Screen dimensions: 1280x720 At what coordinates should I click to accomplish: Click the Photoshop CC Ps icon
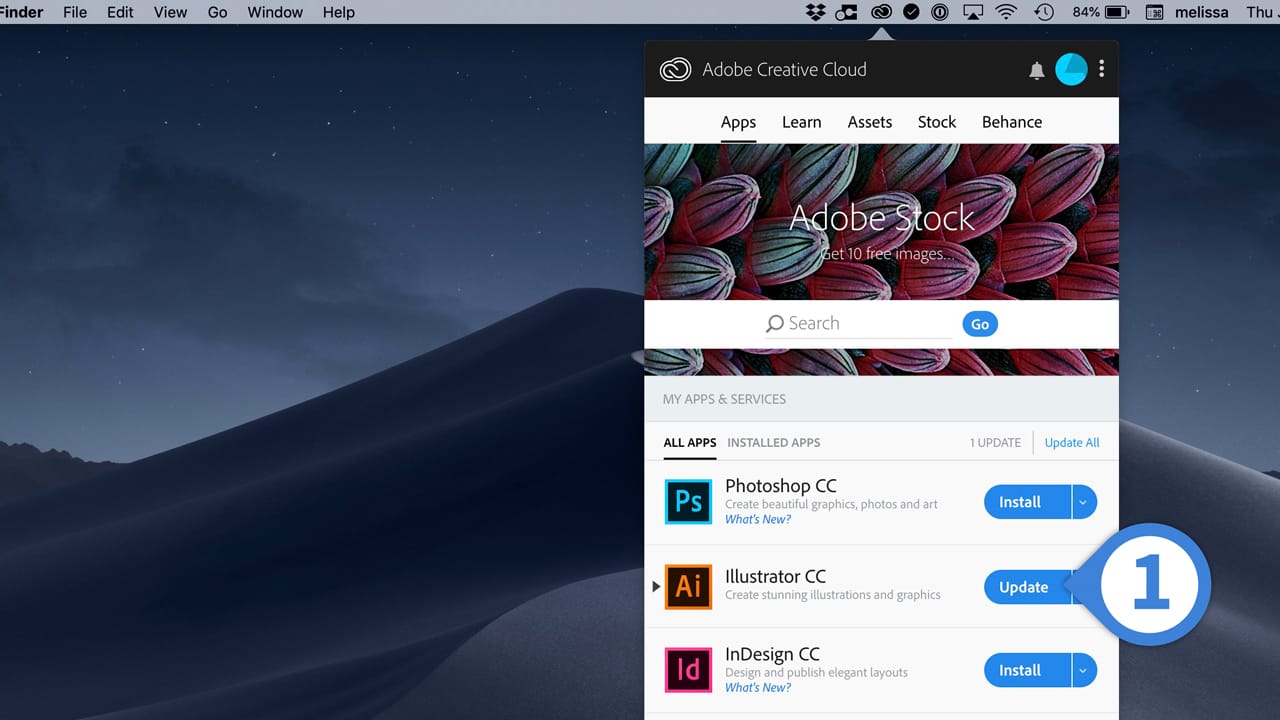click(x=688, y=501)
